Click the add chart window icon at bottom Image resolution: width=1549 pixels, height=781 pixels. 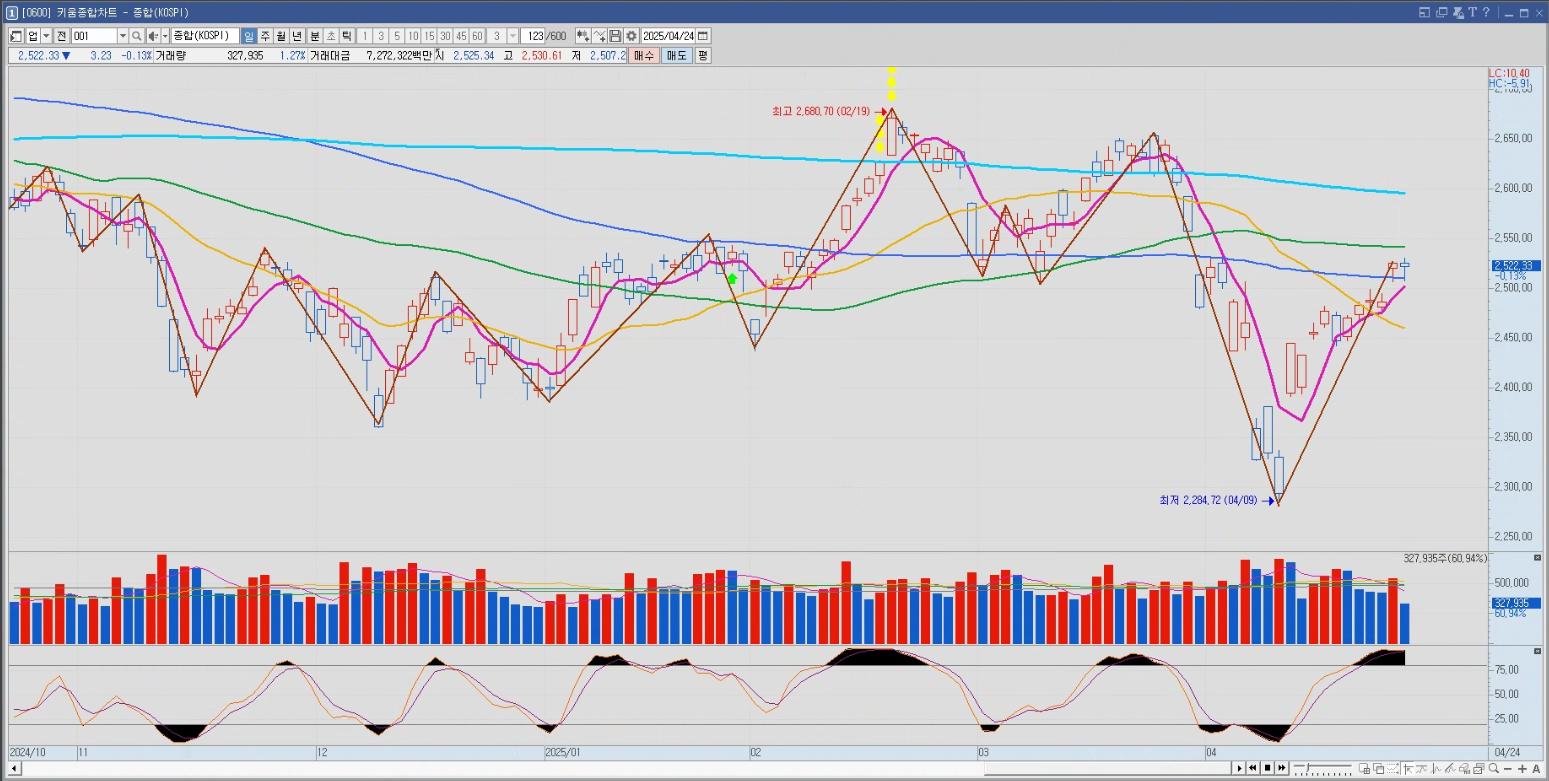coord(1364,768)
